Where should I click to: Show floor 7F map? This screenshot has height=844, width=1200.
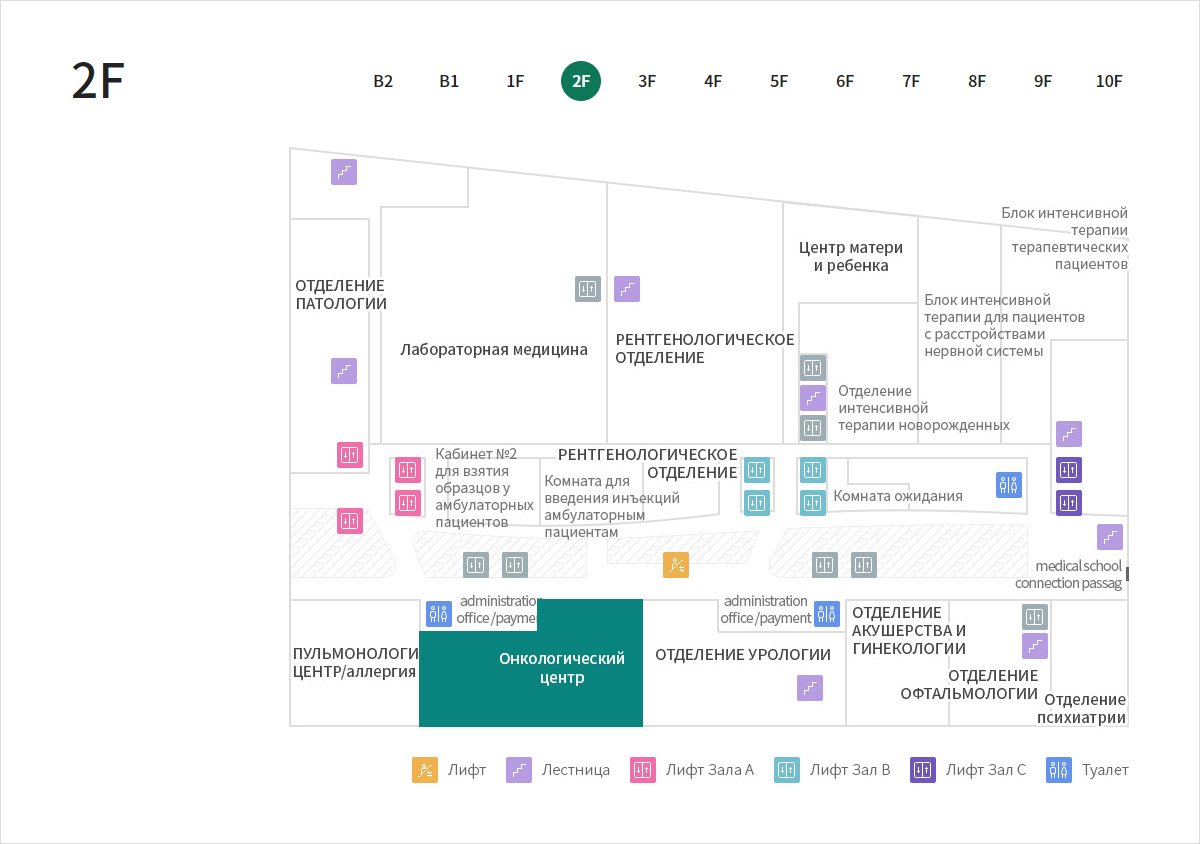point(911,81)
